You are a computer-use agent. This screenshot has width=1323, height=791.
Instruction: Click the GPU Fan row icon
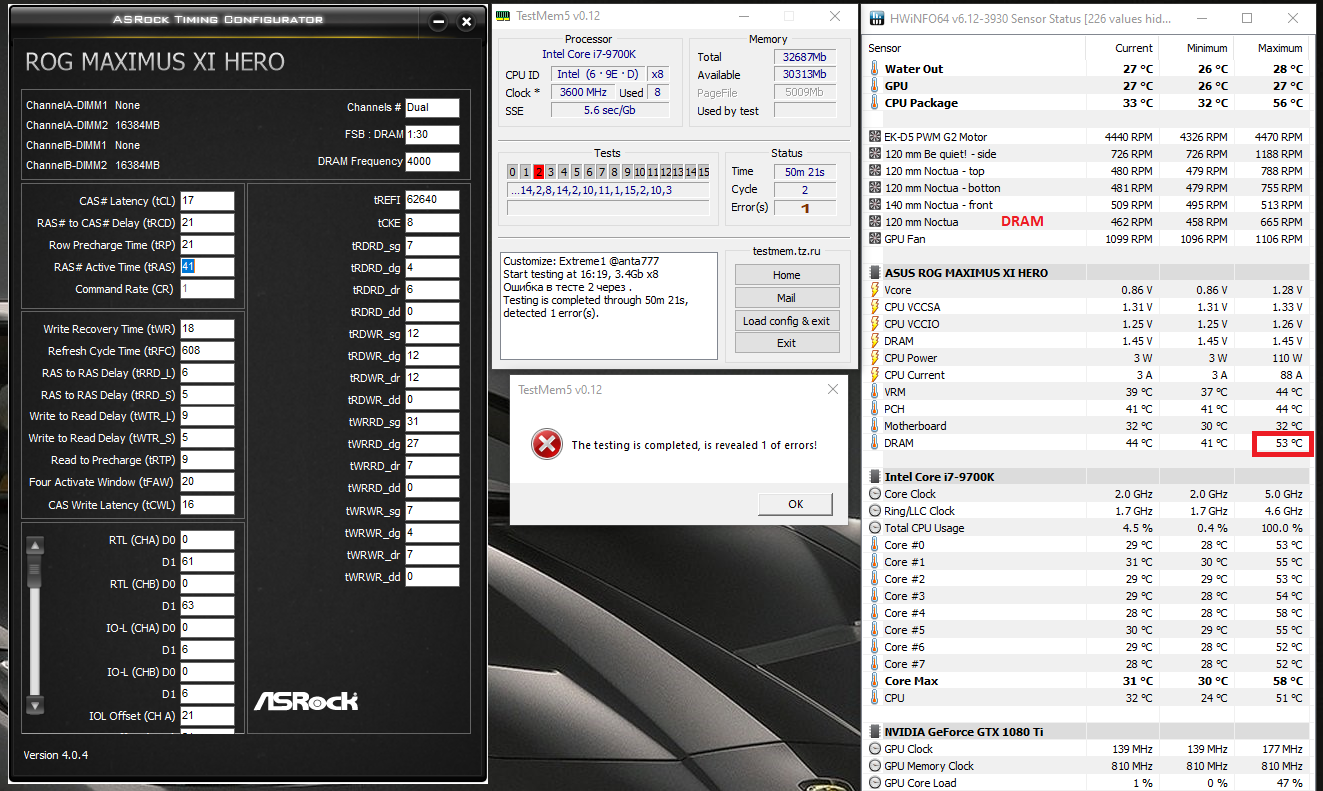point(874,239)
